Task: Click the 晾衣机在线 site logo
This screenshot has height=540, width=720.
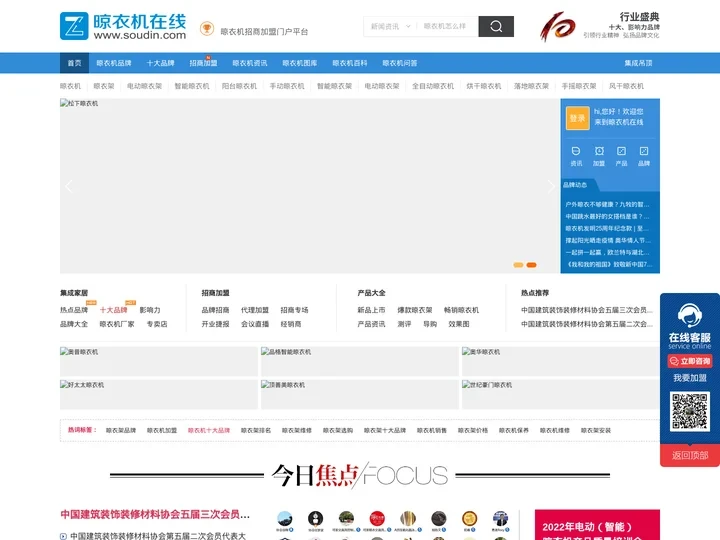Action: pyautogui.click(x=123, y=26)
